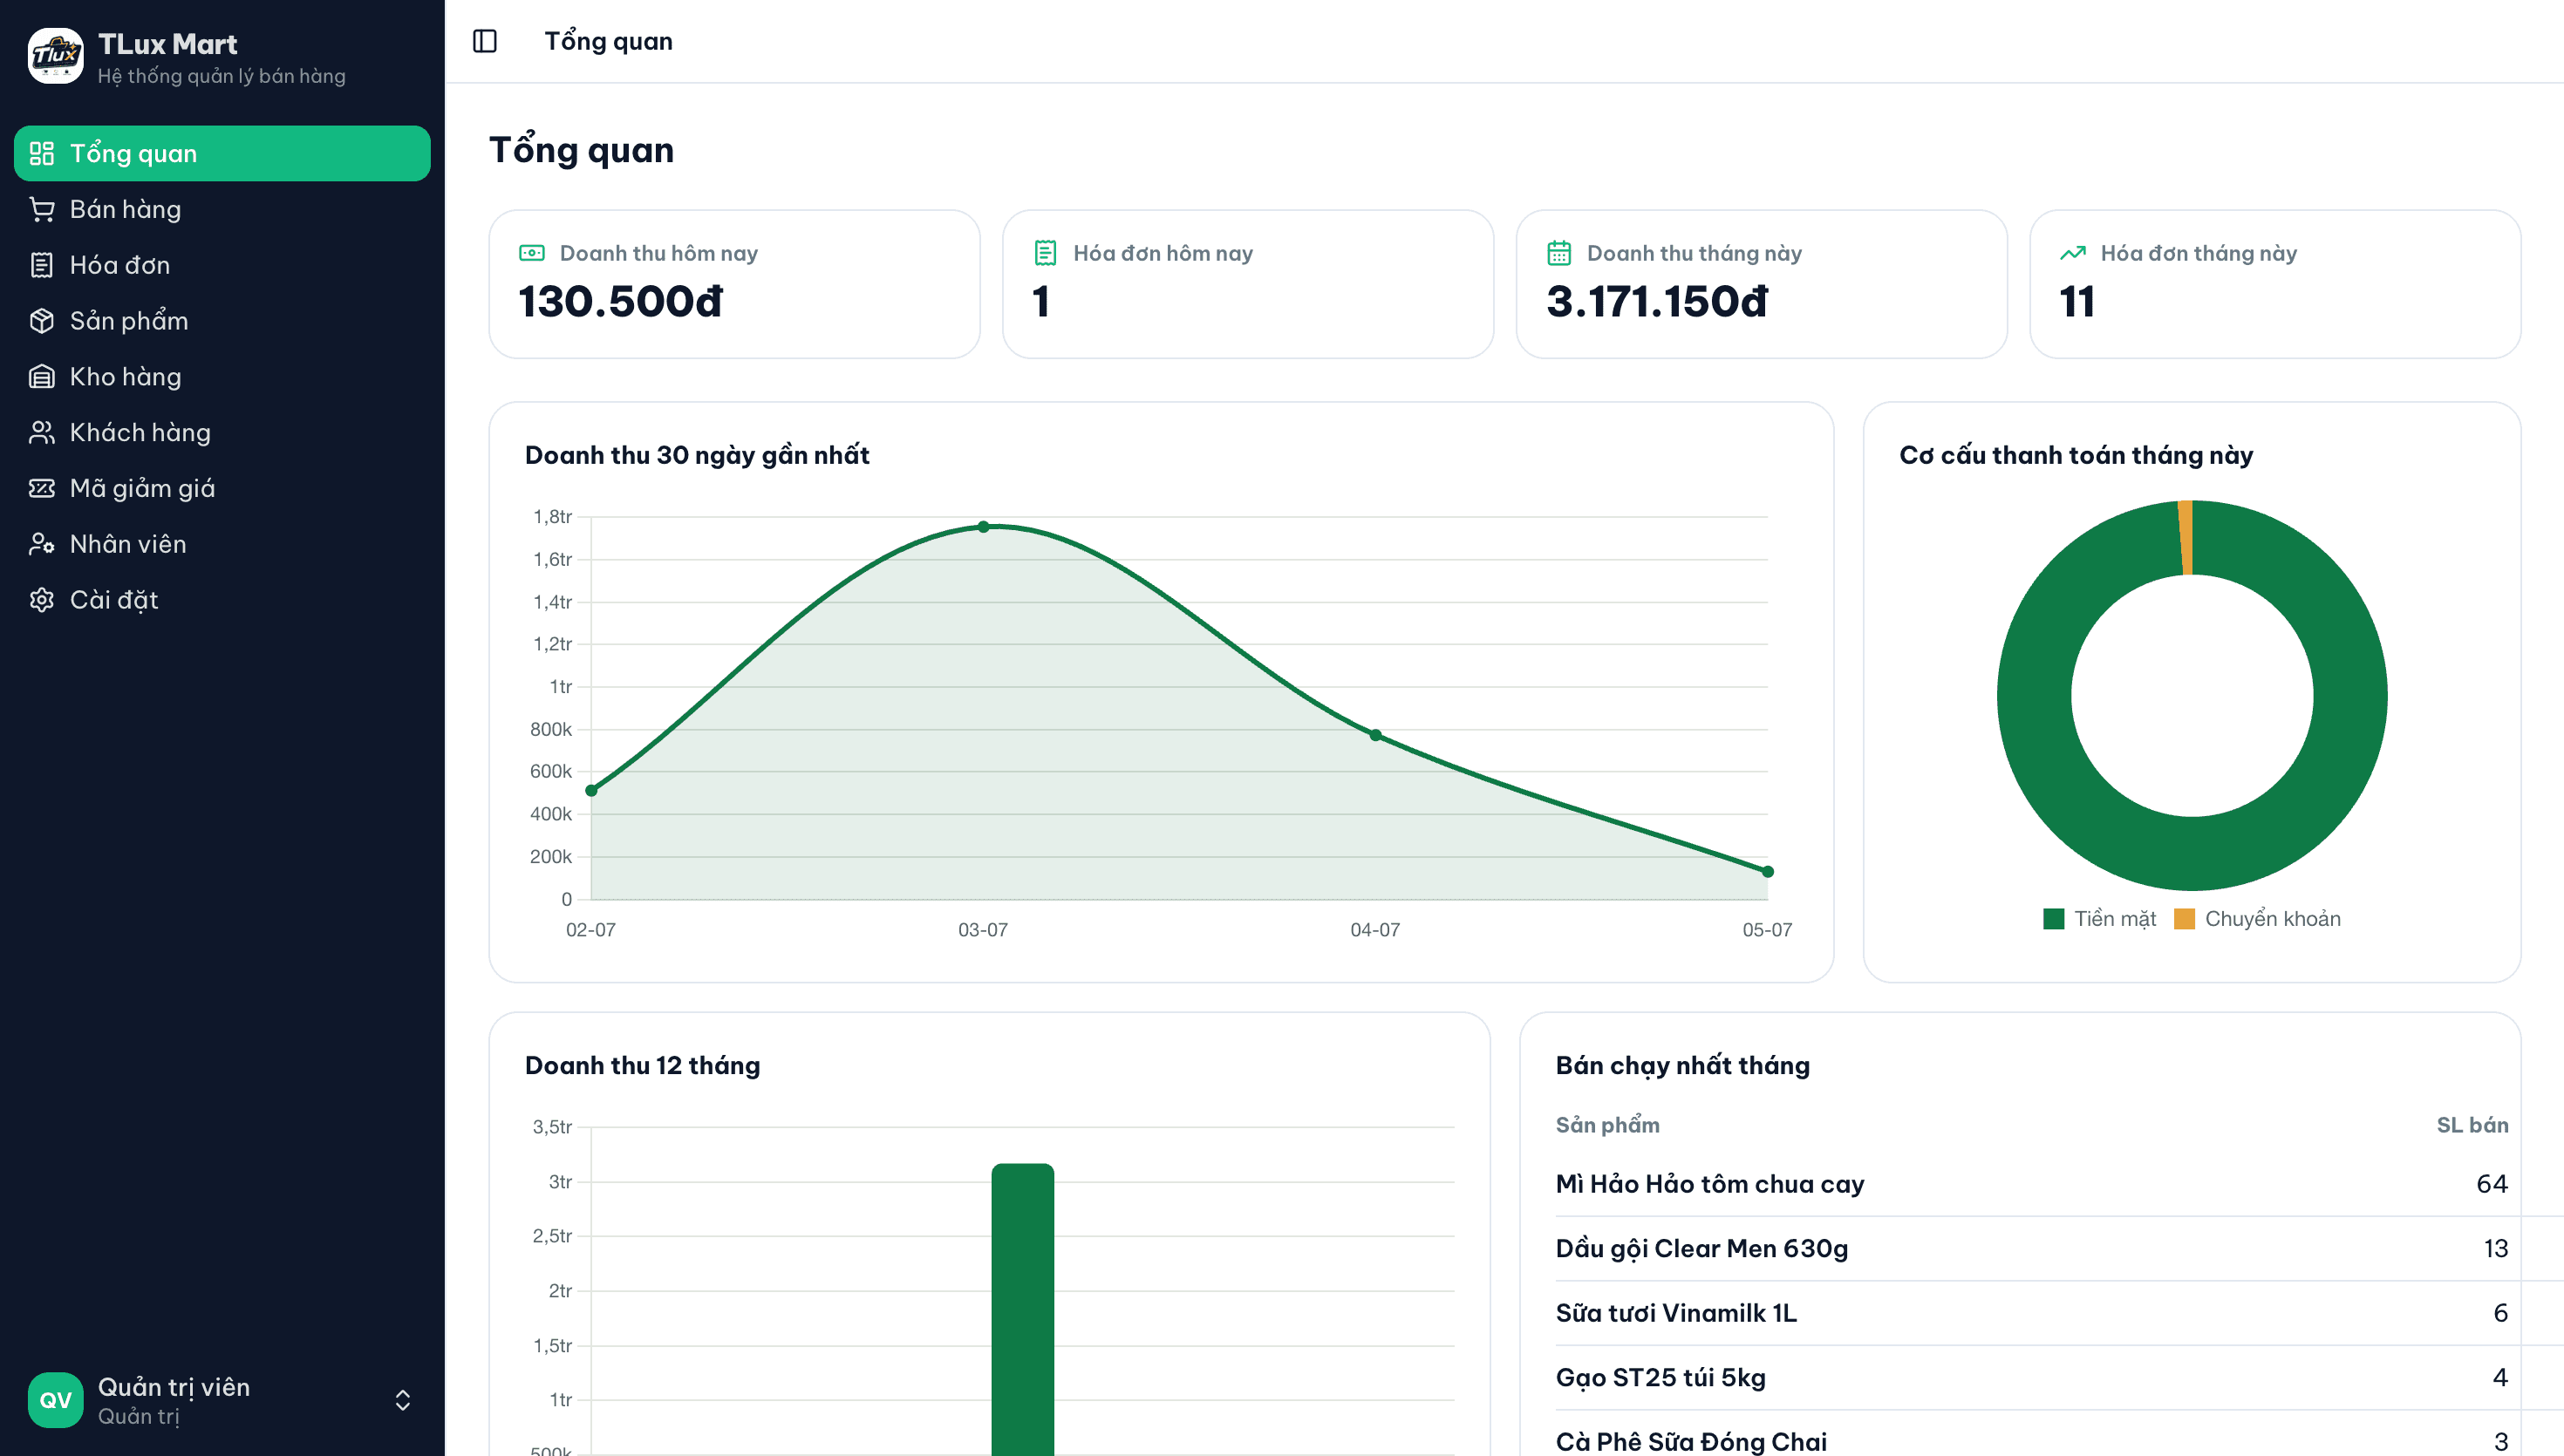Select the Sản phẩm box icon
This screenshot has width=2564, height=1456.
pos(42,321)
